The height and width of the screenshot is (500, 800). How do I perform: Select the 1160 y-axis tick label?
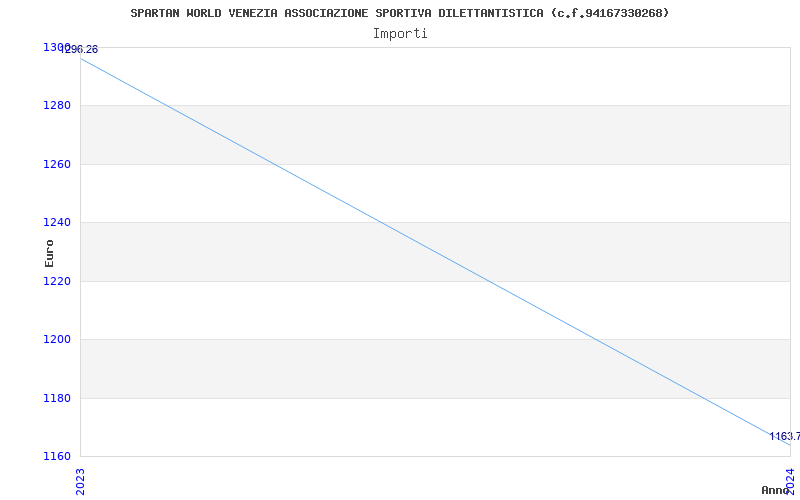57,456
